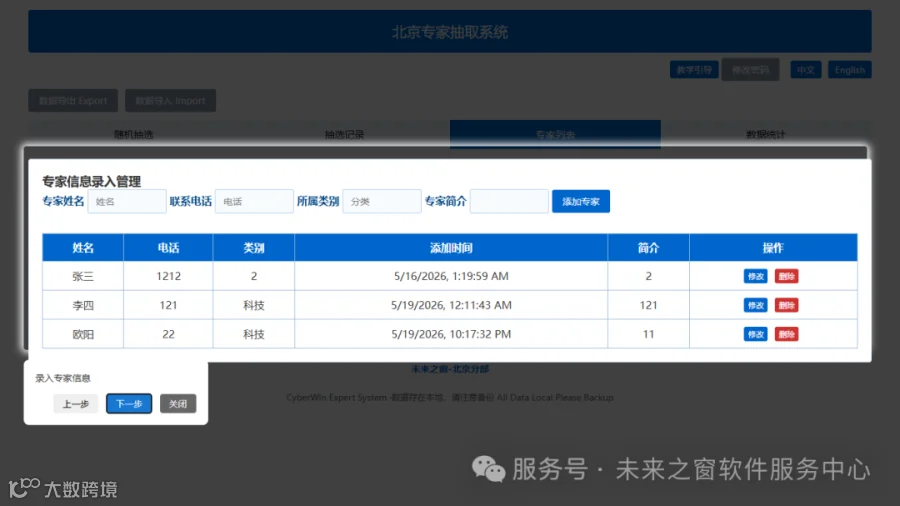
Task: Click 删除 for the 李四 row
Action: click(x=786, y=305)
